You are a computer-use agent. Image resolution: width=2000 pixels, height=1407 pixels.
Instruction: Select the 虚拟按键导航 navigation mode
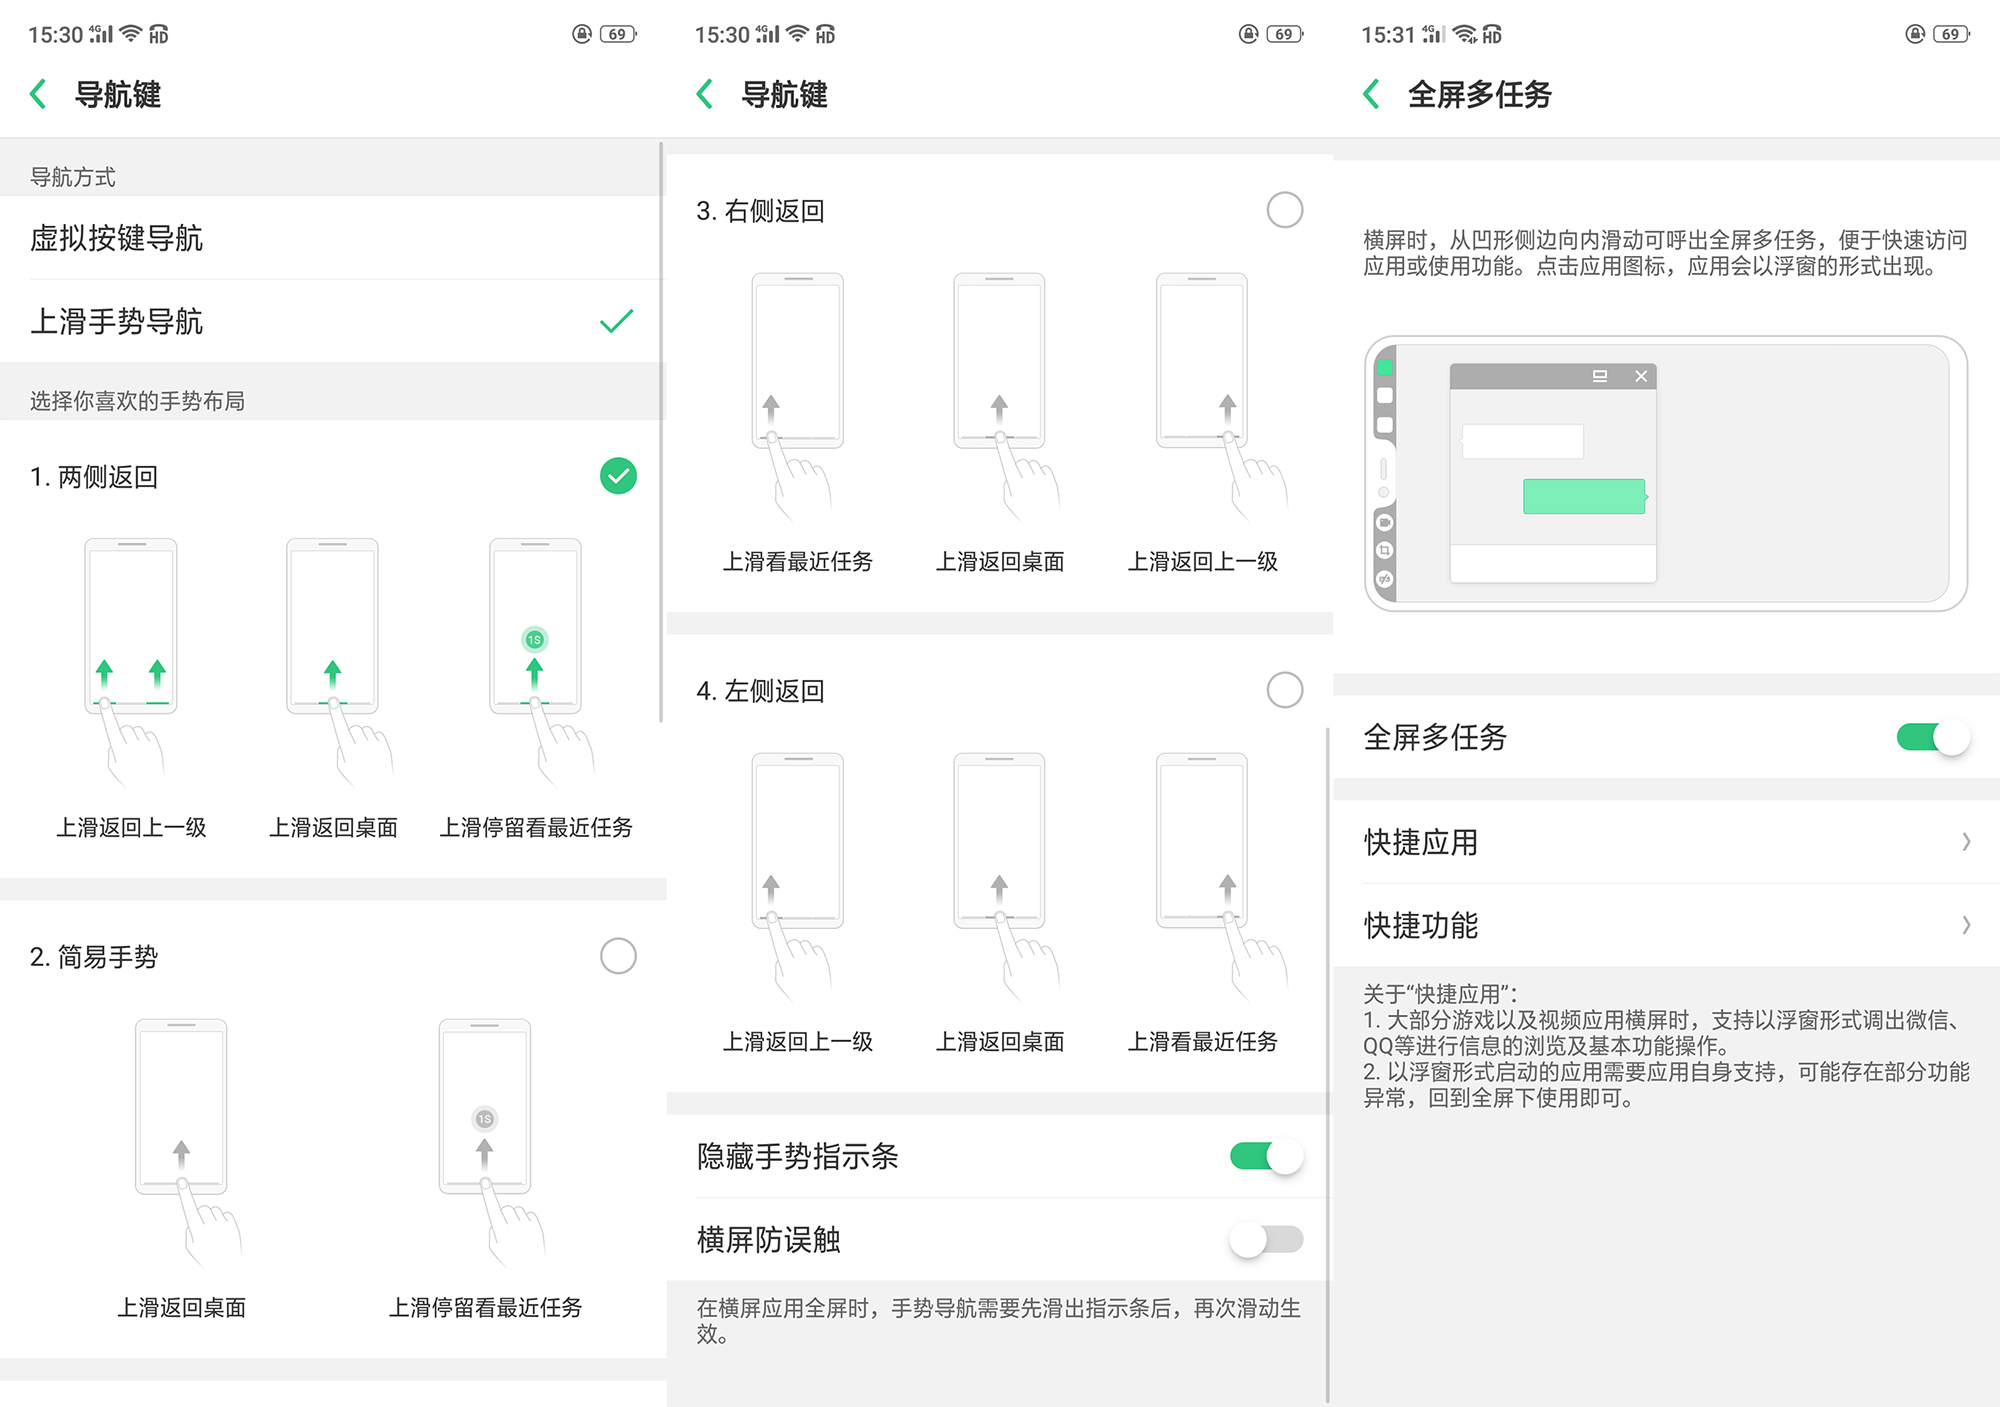[117, 238]
